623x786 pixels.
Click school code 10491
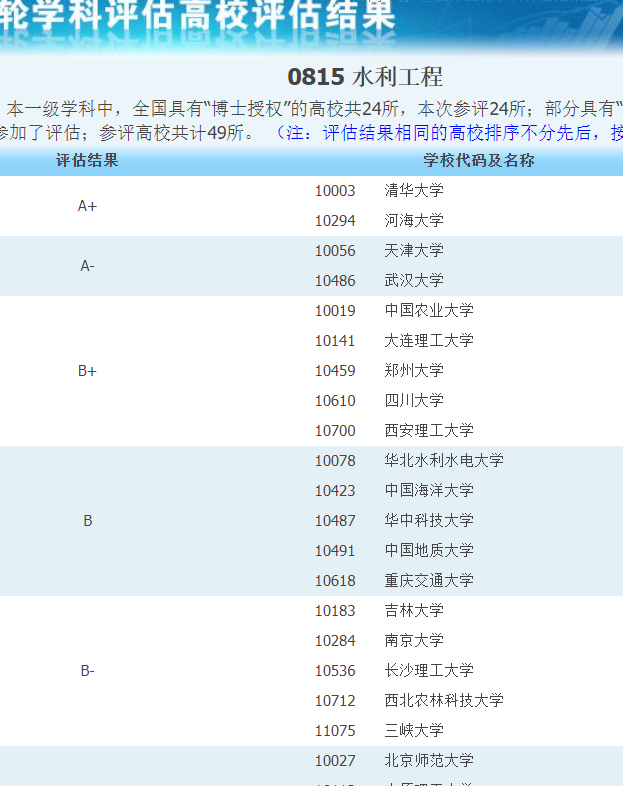335,551
